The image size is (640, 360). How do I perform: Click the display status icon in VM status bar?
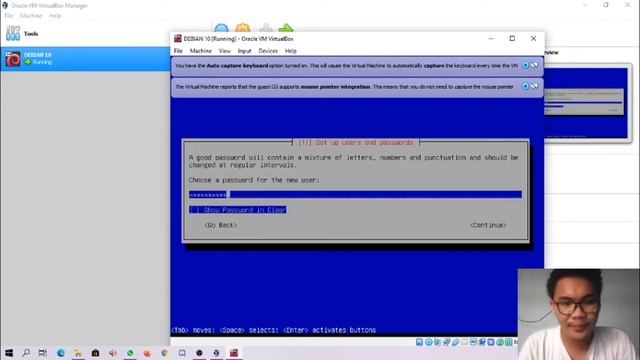[473, 342]
